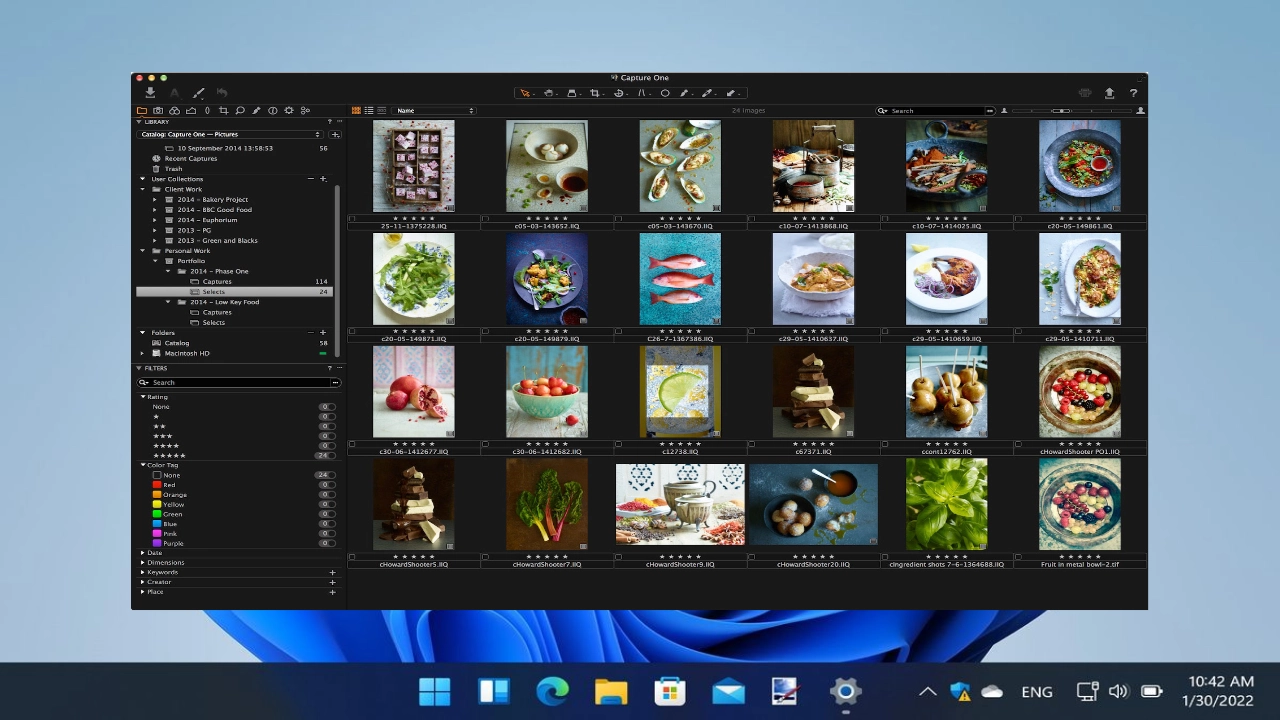Switch browser to list view
Viewport: 1280px width, 720px height.
[x=369, y=110]
